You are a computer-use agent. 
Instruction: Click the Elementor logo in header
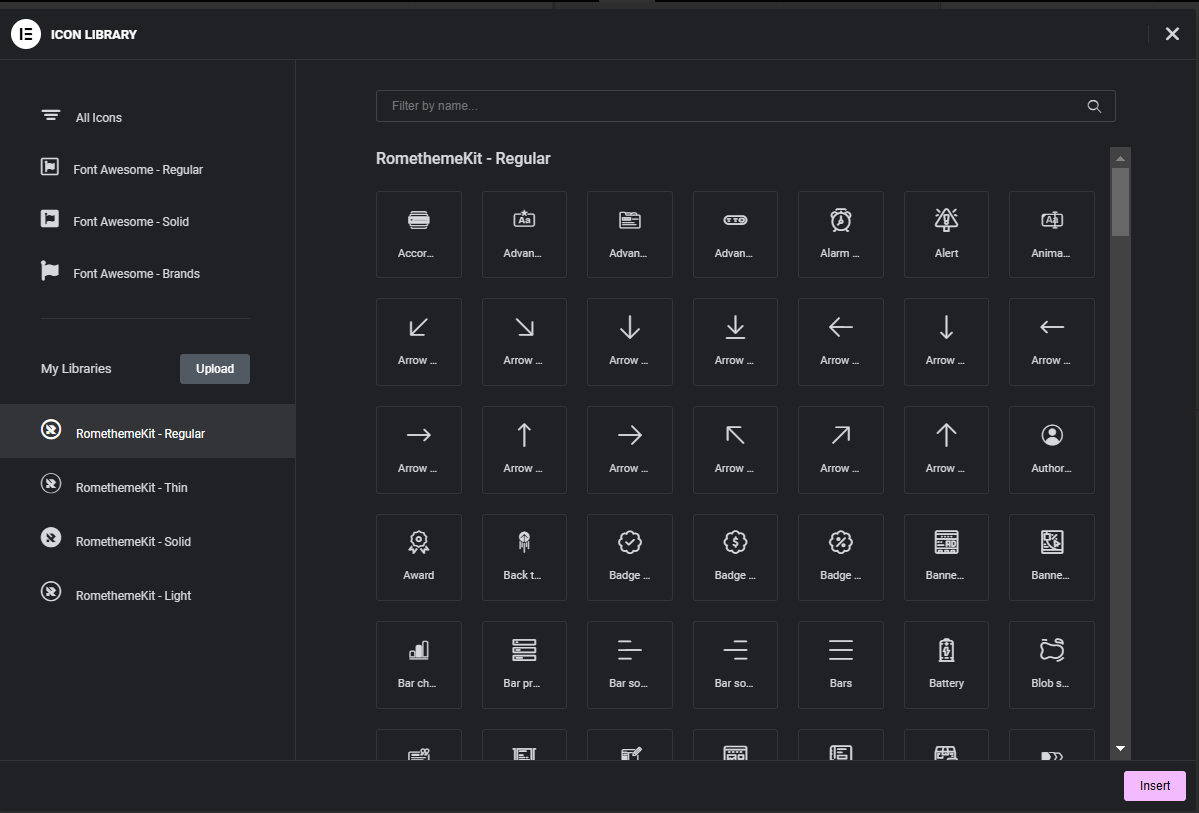pos(26,34)
